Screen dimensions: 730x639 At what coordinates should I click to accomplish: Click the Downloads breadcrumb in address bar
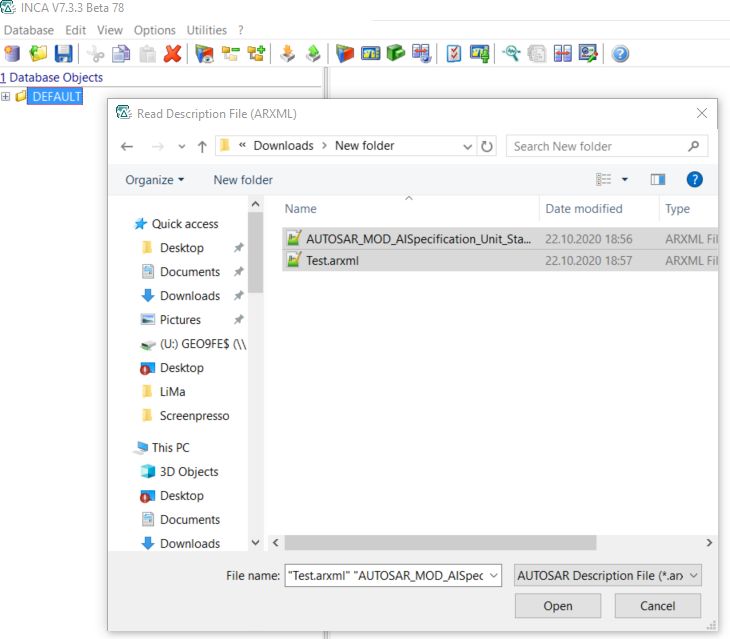click(x=284, y=146)
